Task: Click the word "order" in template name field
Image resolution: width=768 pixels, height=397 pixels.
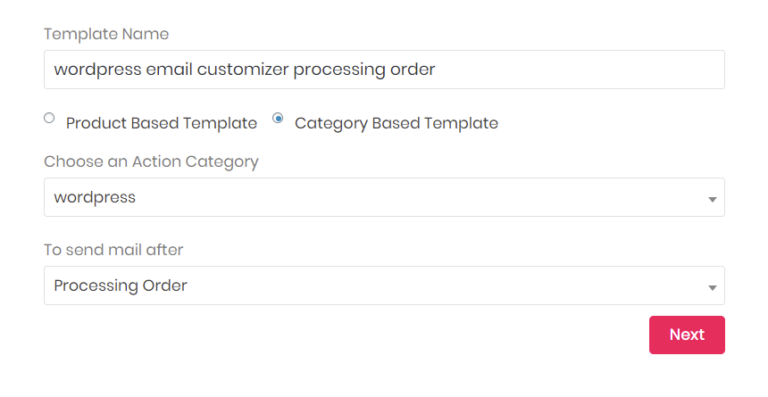Action: (412, 70)
